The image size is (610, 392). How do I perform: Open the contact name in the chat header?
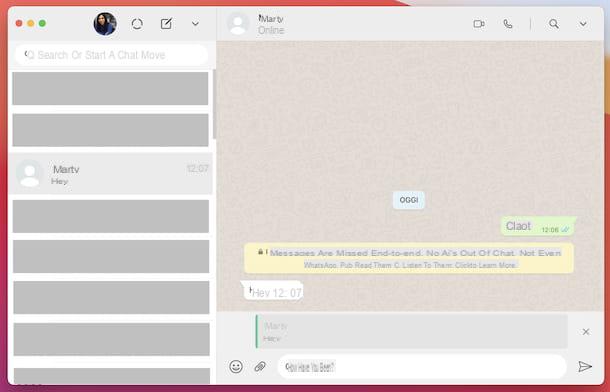tap(271, 18)
